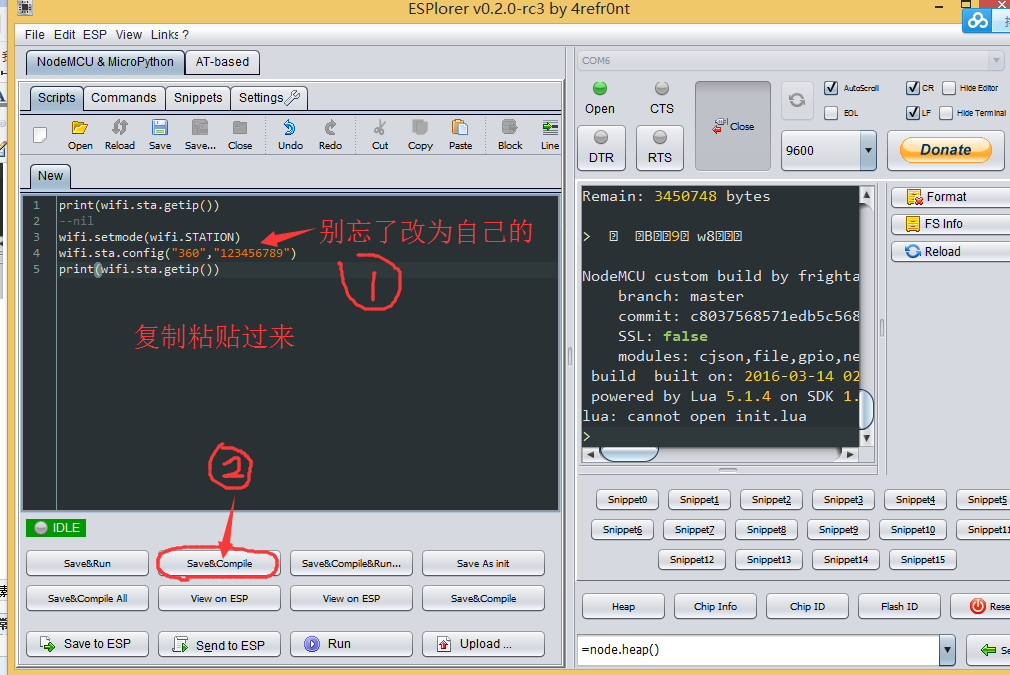The image size is (1010, 675).
Task: Click the Chip Info button
Action: [x=715, y=606]
